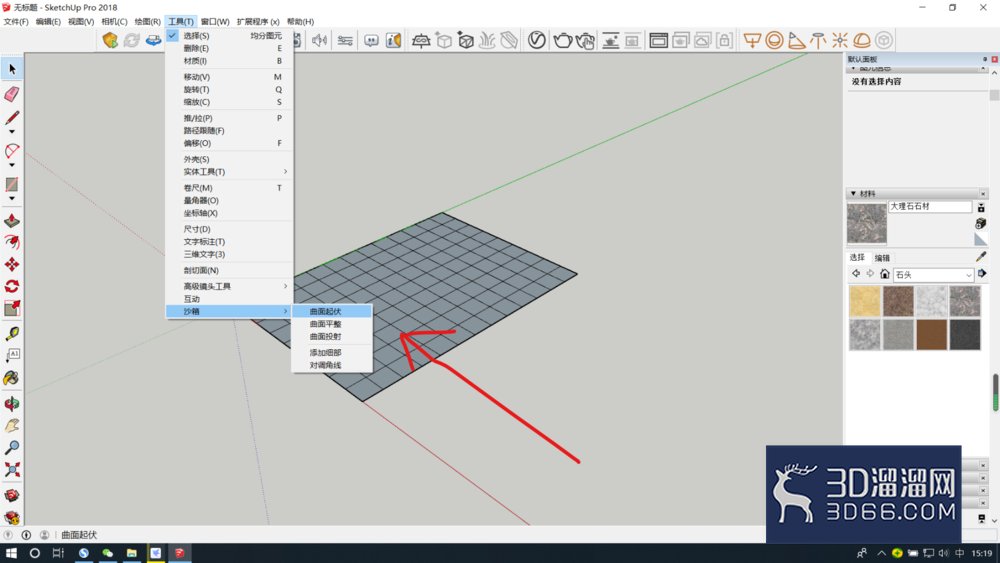Choose the Eraser tool
Image resolution: width=1000 pixels, height=563 pixels.
click(x=11, y=94)
